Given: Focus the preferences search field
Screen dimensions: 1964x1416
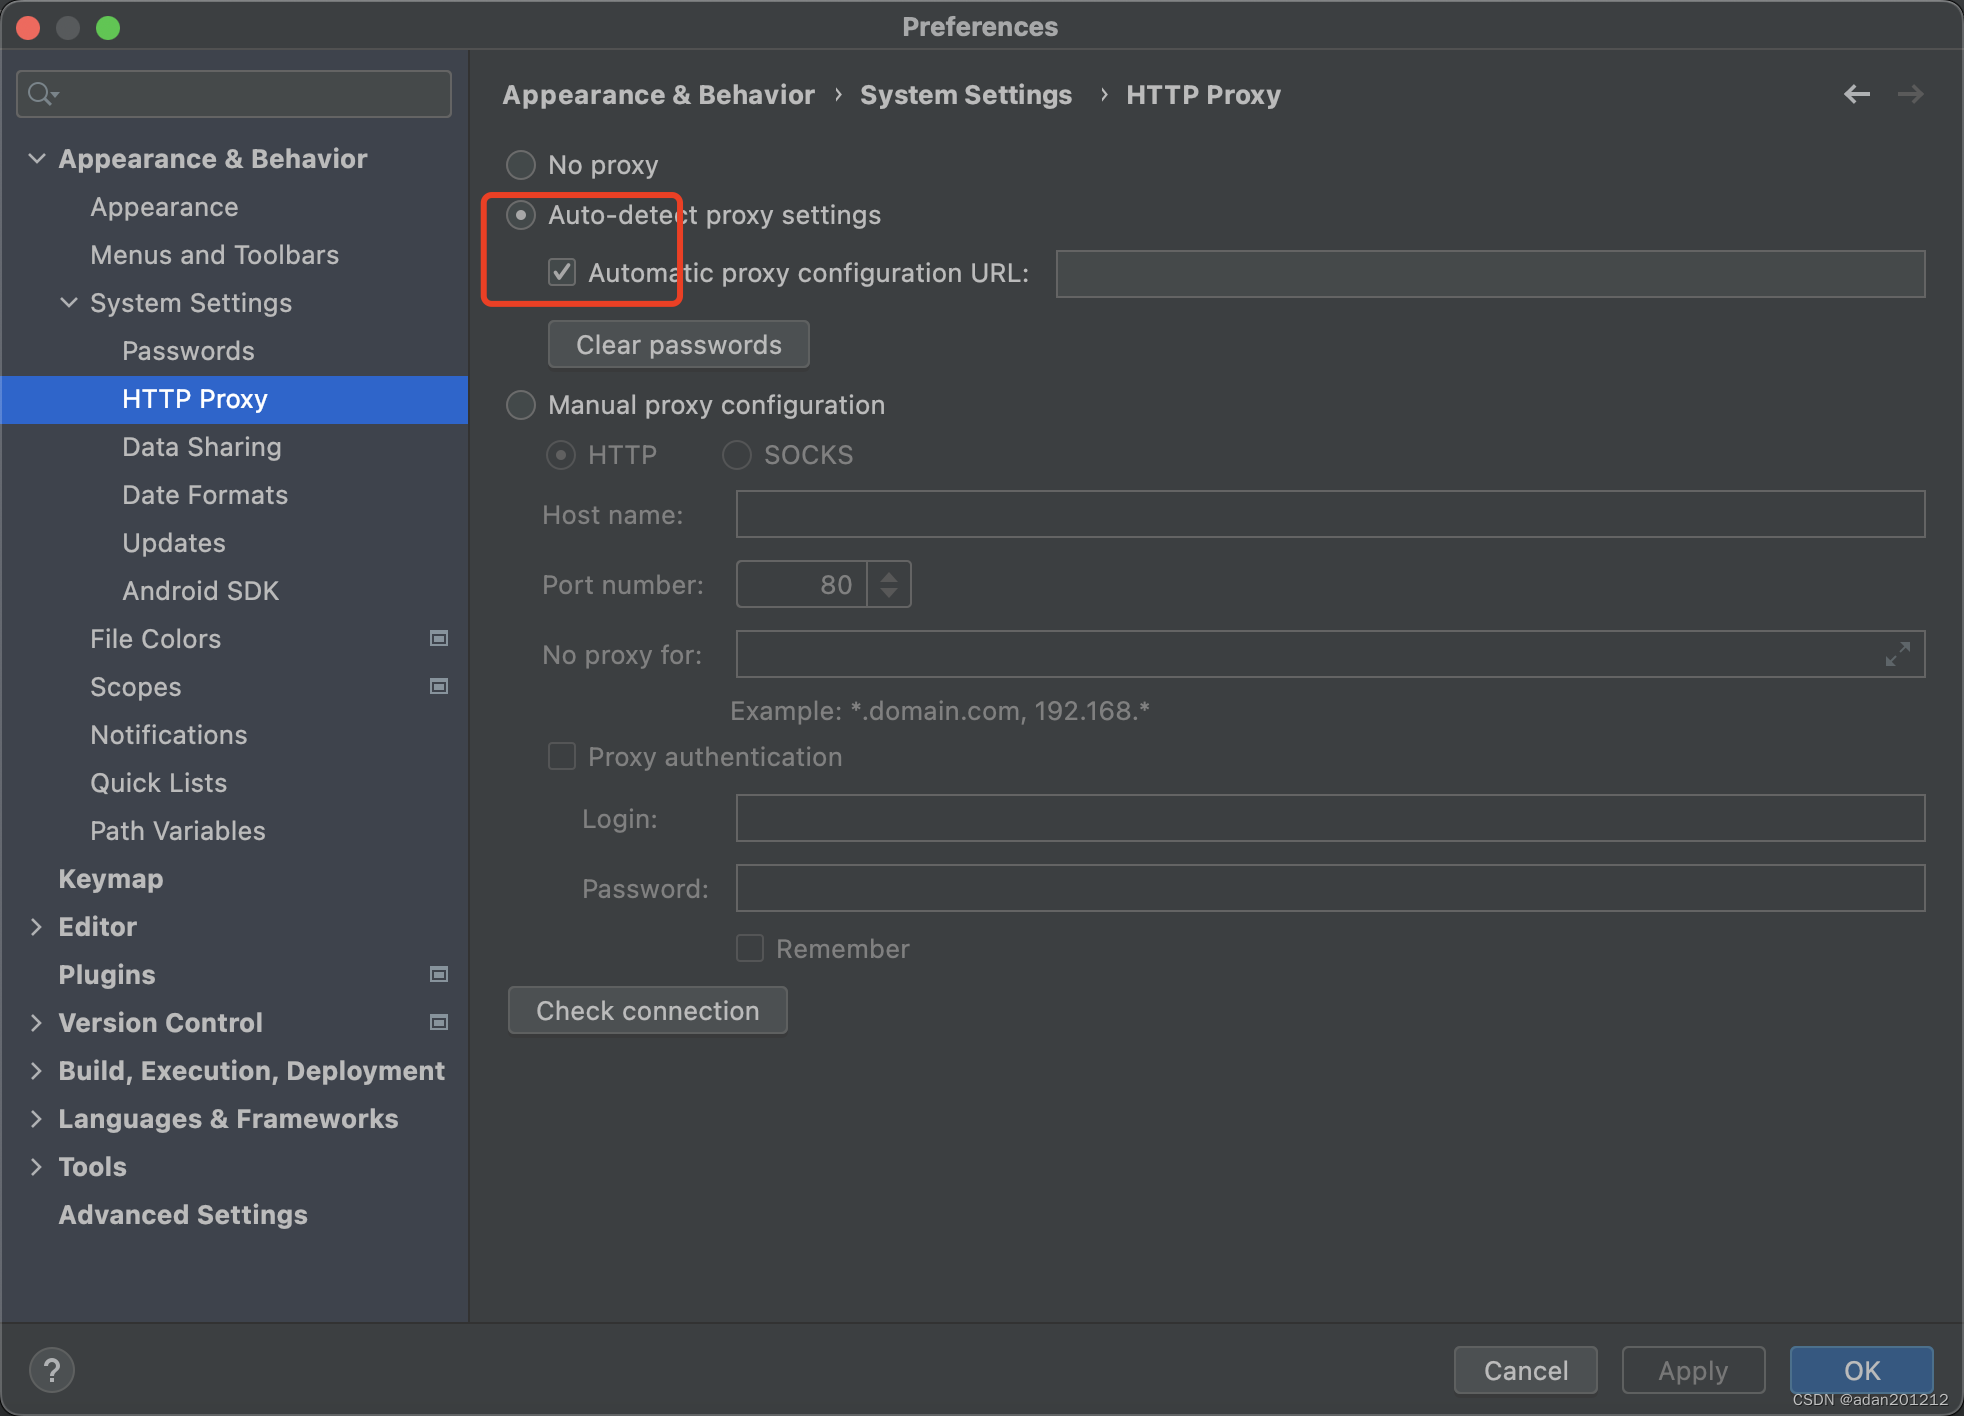Looking at the screenshot, I should click(x=234, y=94).
